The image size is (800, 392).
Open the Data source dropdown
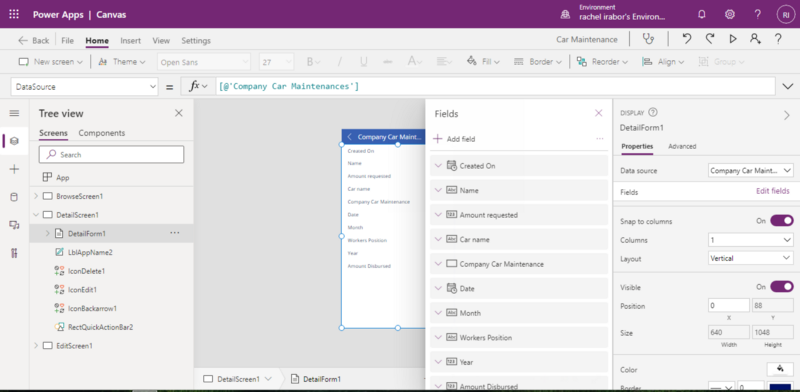click(751, 170)
